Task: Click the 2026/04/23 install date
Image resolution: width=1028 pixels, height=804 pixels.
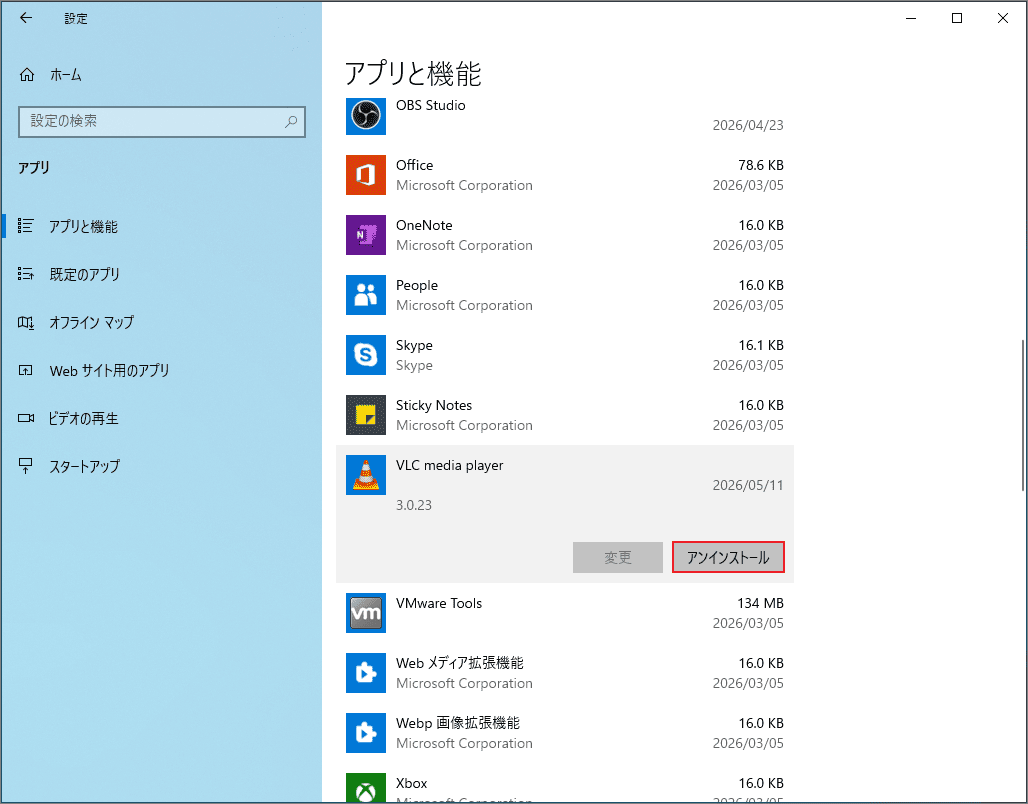Action: point(748,125)
